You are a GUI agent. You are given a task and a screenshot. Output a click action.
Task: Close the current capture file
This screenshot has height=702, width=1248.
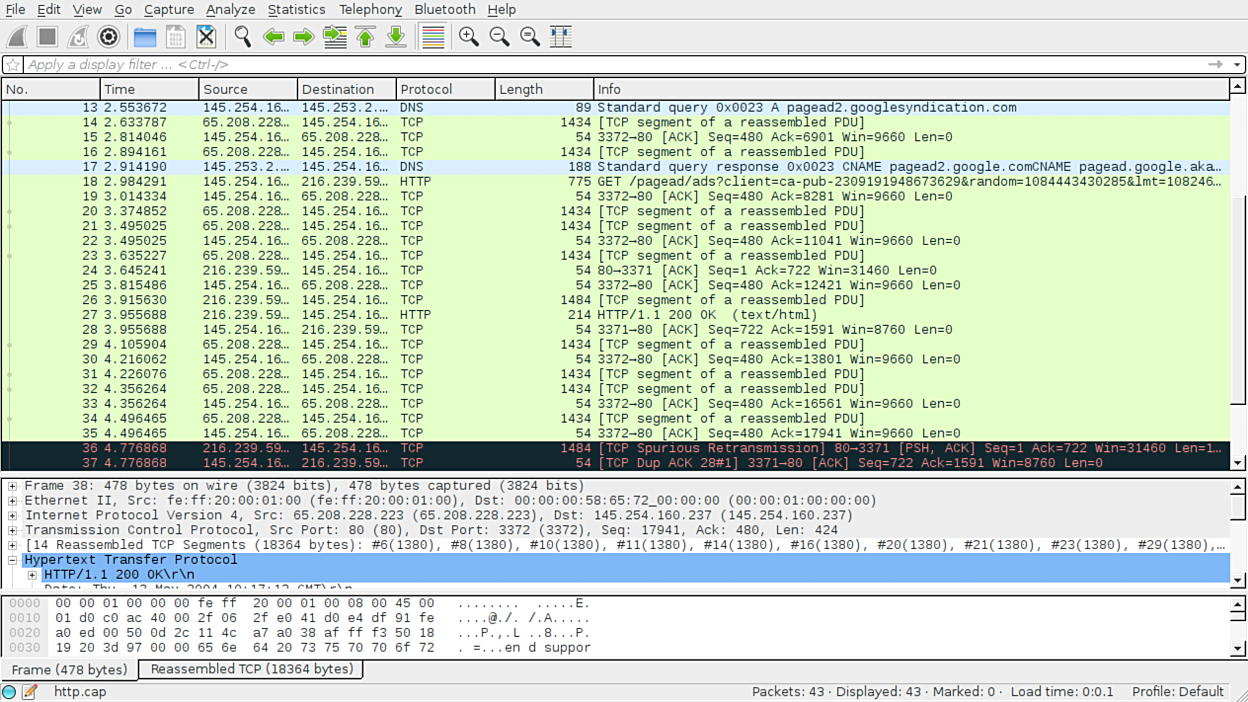point(206,37)
